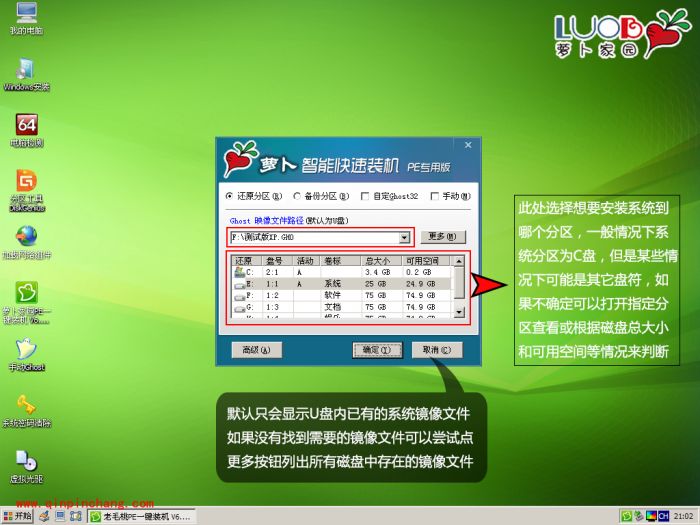Click the partition list scroll up arrow

tap(459, 261)
